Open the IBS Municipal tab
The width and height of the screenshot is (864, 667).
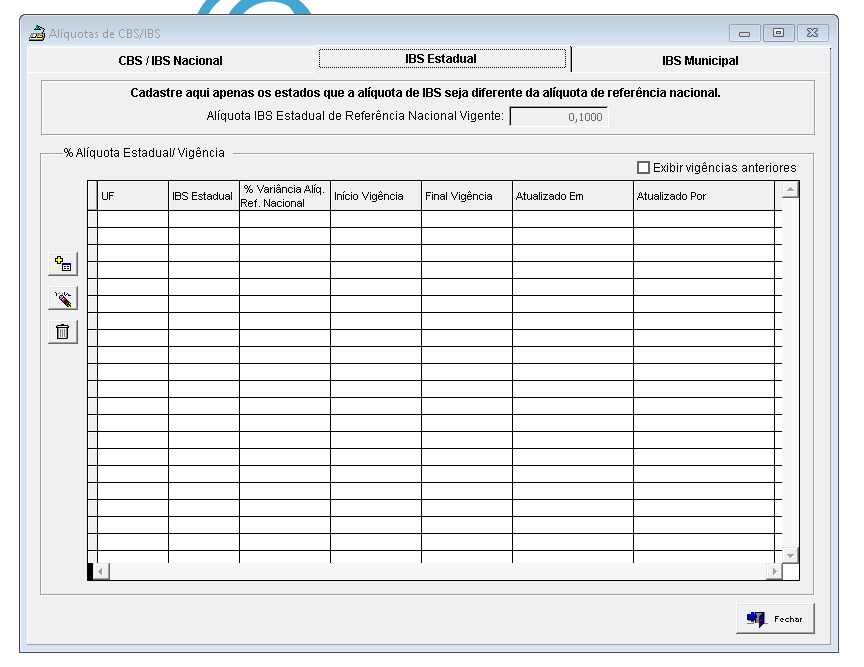(x=700, y=61)
